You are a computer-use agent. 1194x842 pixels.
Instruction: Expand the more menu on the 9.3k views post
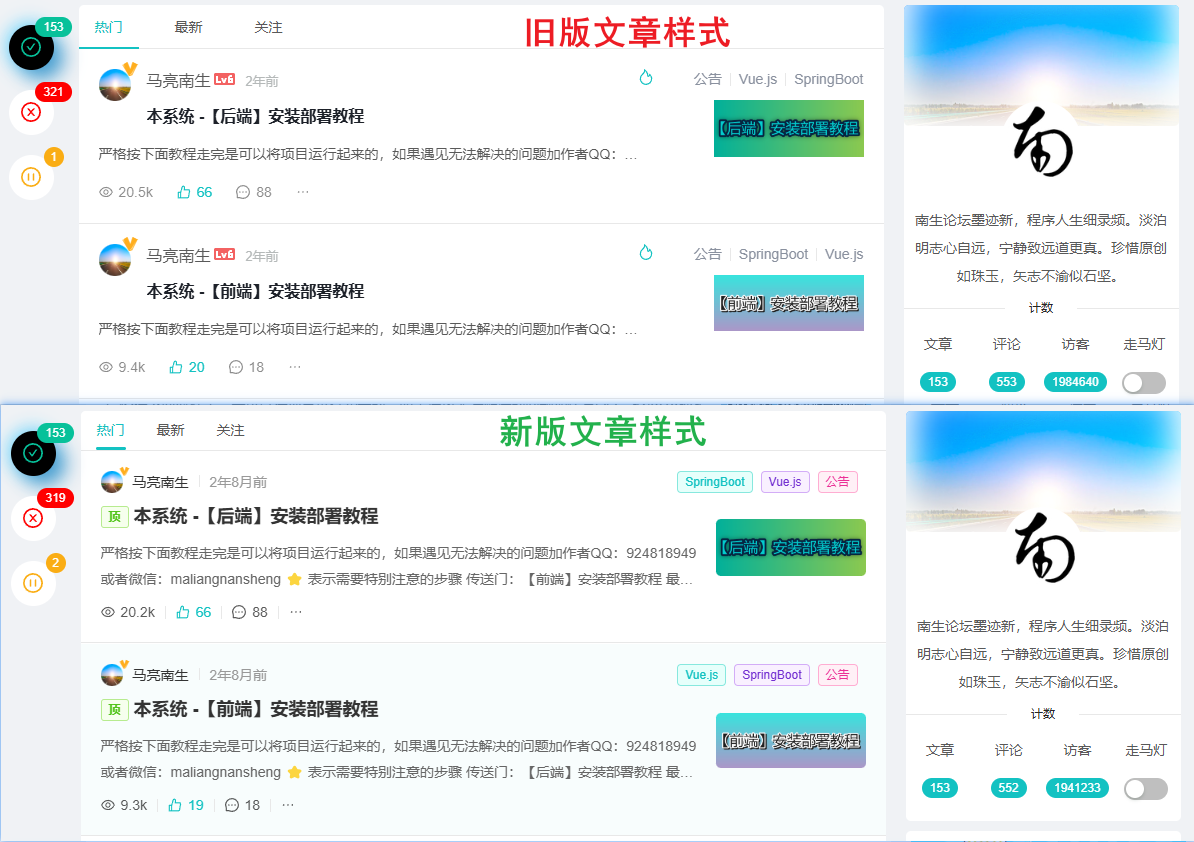(288, 805)
